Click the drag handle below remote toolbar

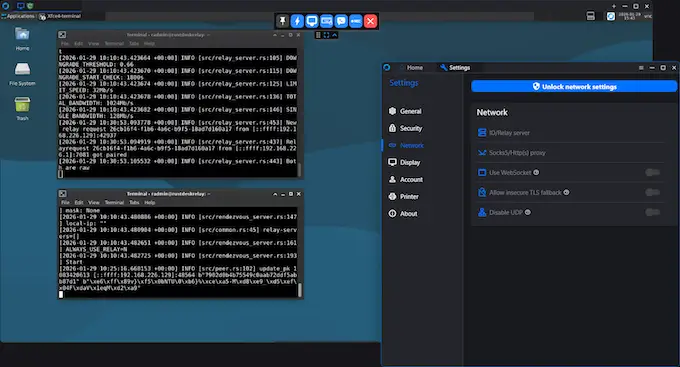318,35
